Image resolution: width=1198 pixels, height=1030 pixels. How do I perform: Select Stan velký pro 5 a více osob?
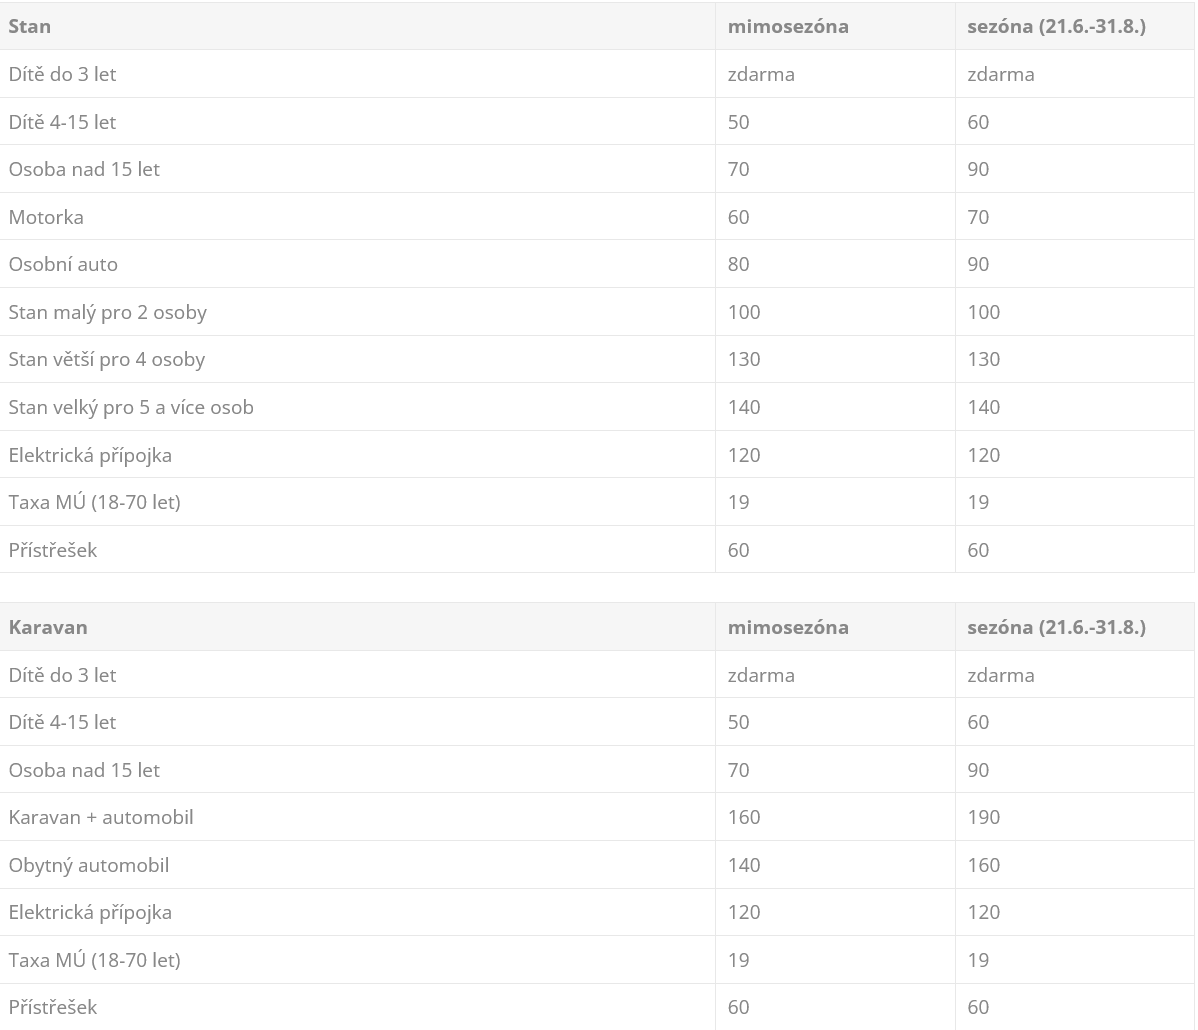pyautogui.click(x=131, y=407)
